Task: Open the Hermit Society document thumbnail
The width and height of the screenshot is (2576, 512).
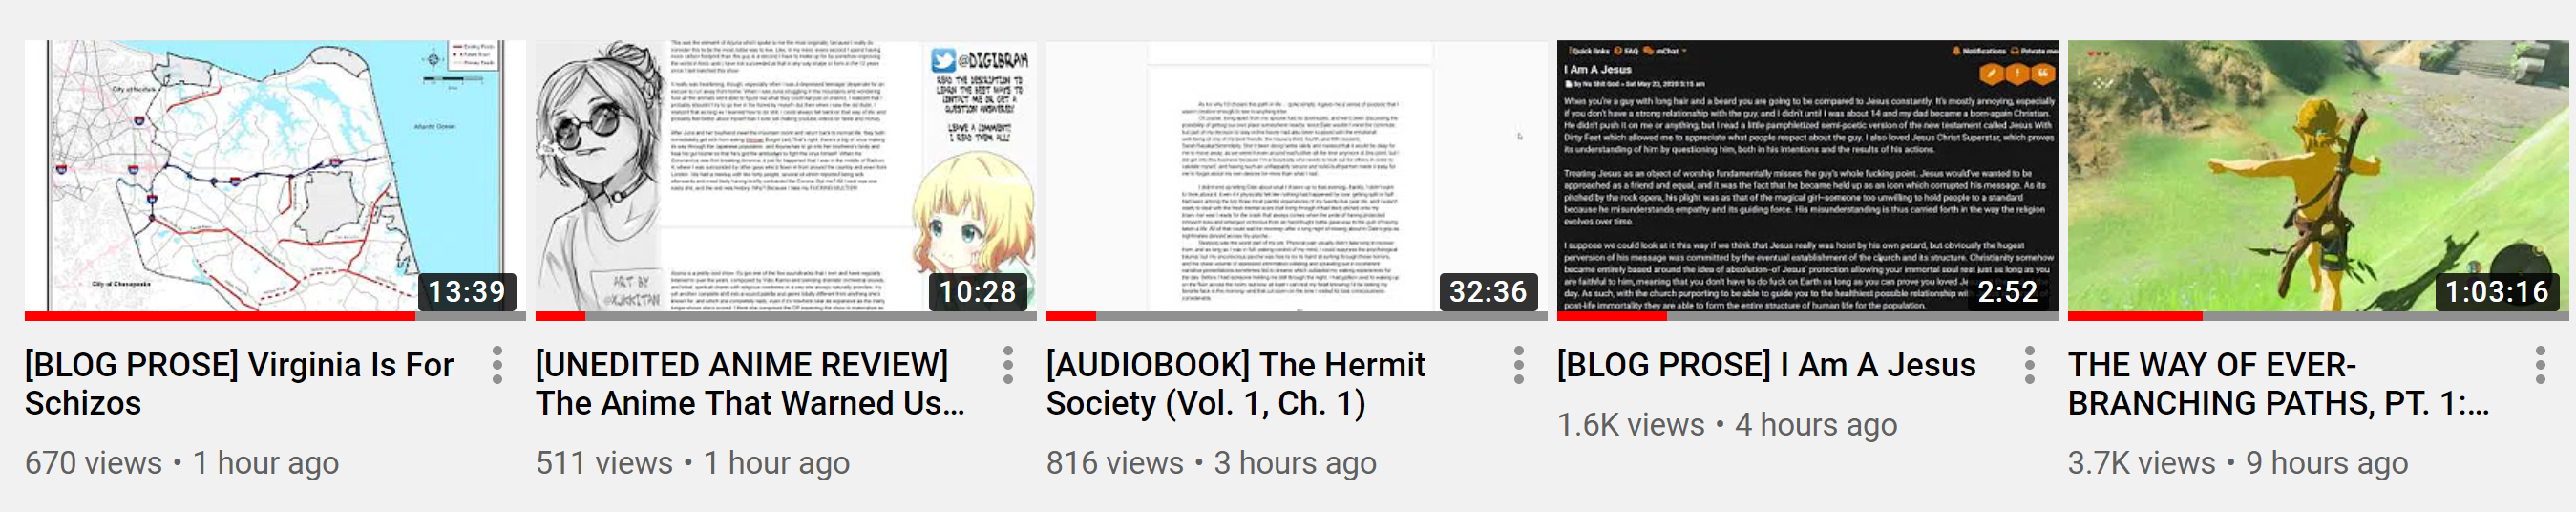Action: [x=1297, y=180]
